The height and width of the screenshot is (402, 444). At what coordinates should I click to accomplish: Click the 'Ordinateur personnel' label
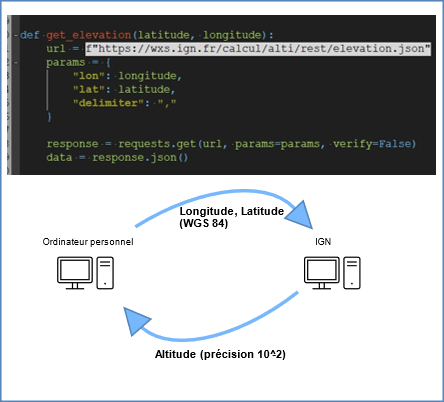[88, 242]
